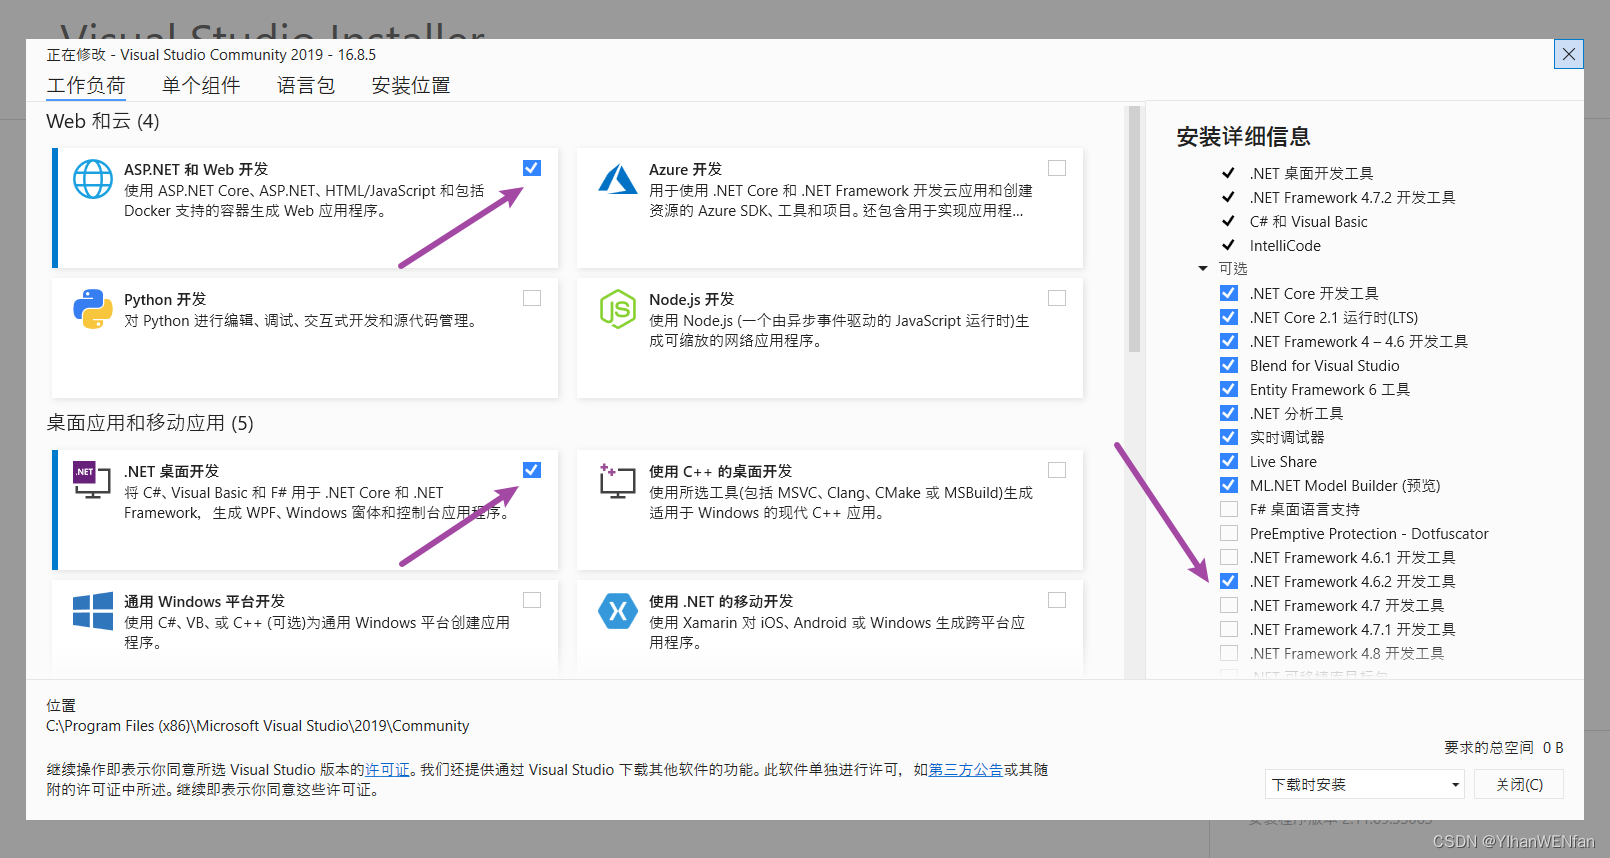Select the Python 开发 workload card title
1610x858 pixels.
tap(165, 299)
